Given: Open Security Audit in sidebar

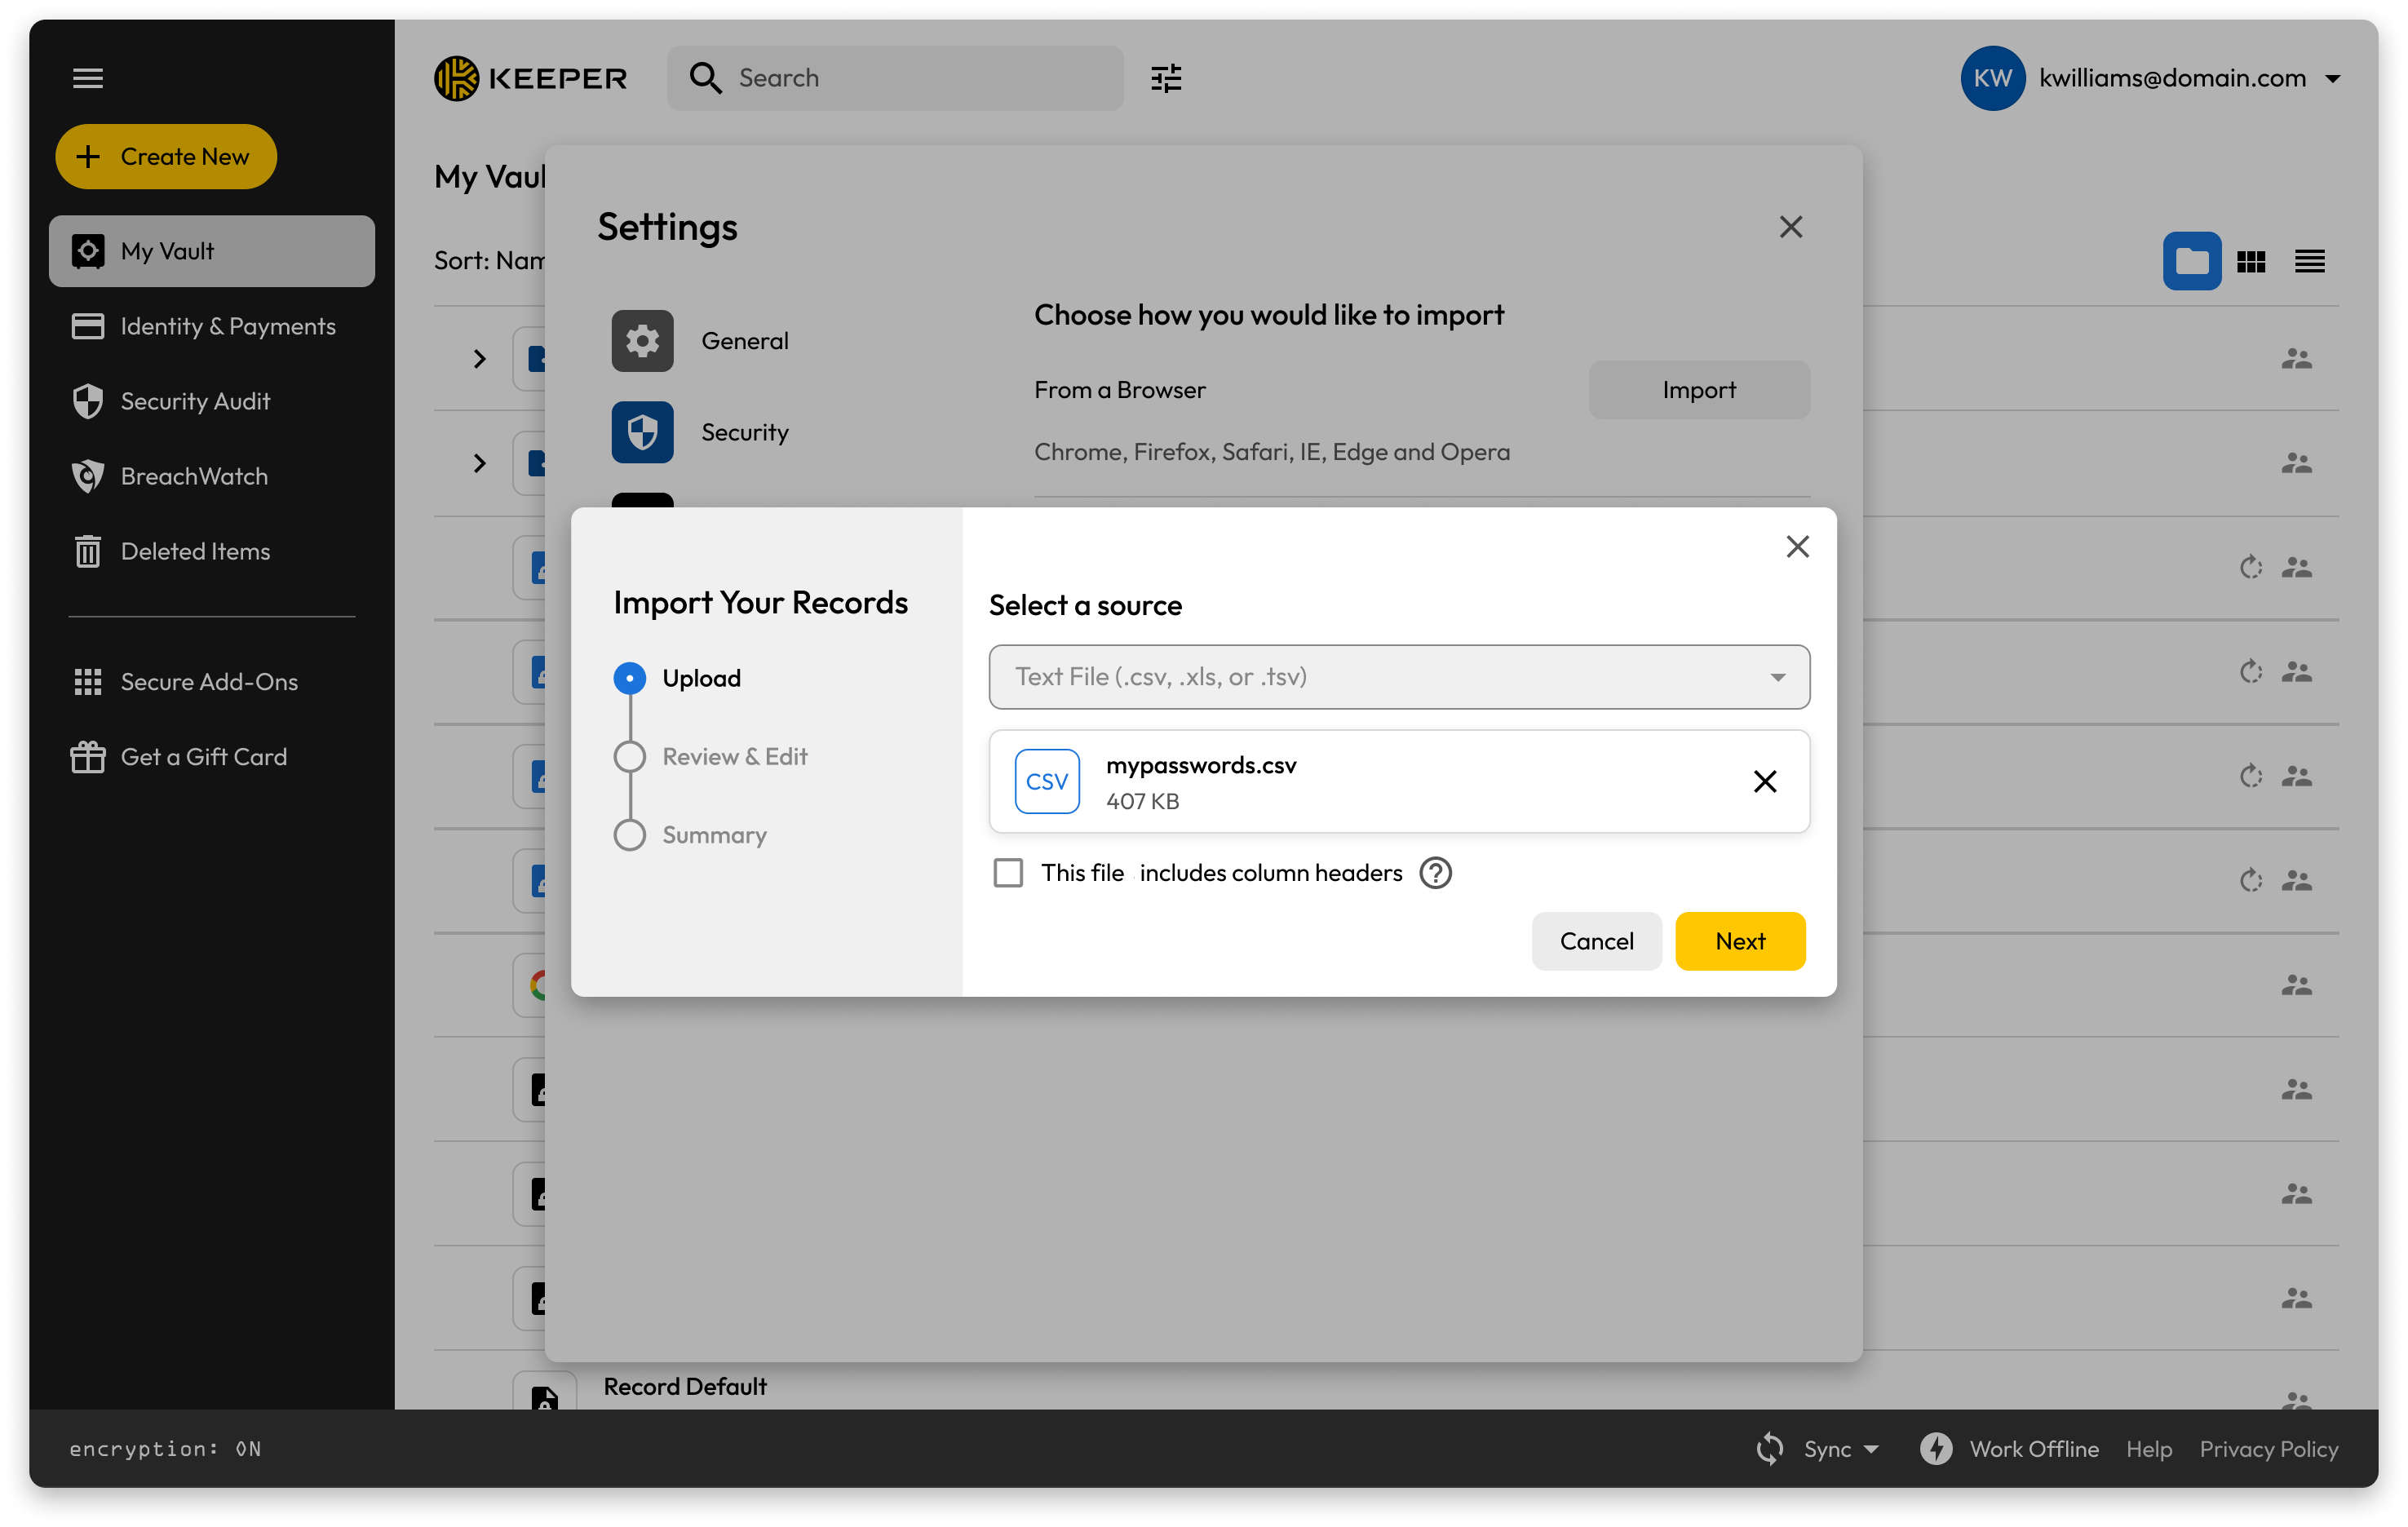Looking at the screenshot, I should coord(195,401).
